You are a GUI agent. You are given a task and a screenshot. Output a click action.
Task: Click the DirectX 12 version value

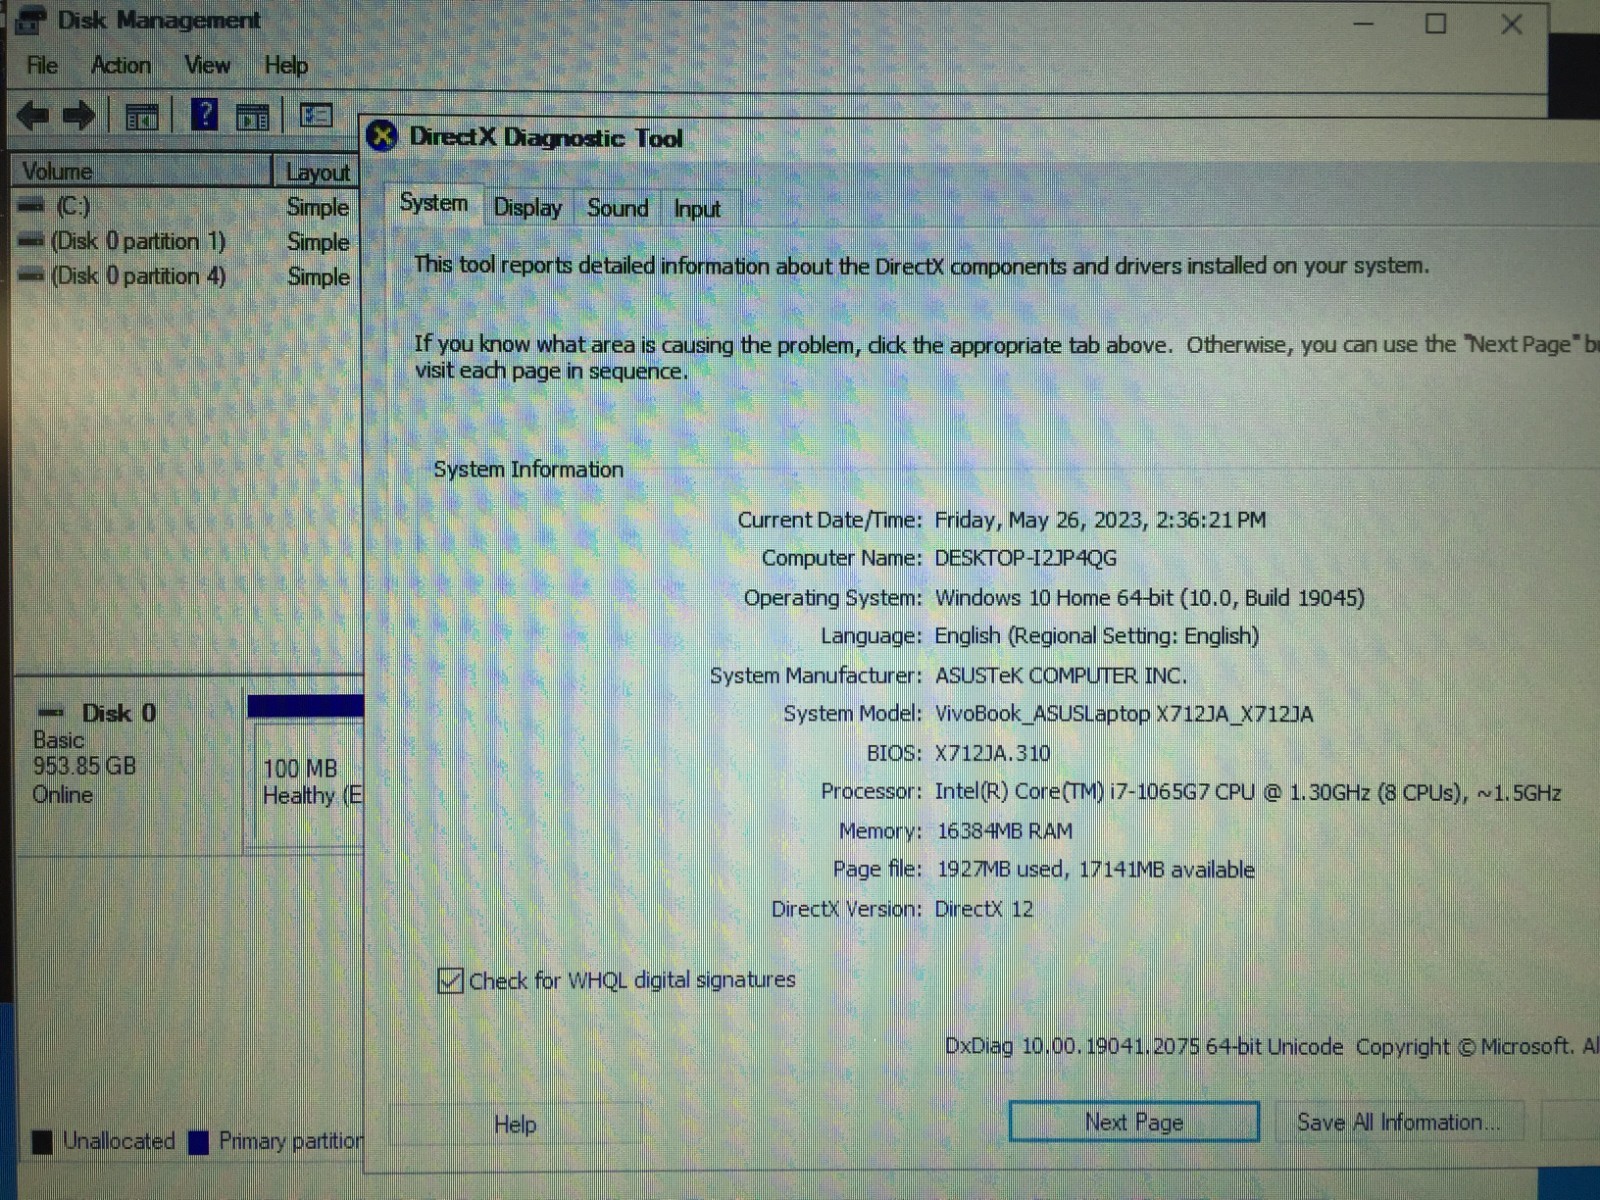pos(983,909)
